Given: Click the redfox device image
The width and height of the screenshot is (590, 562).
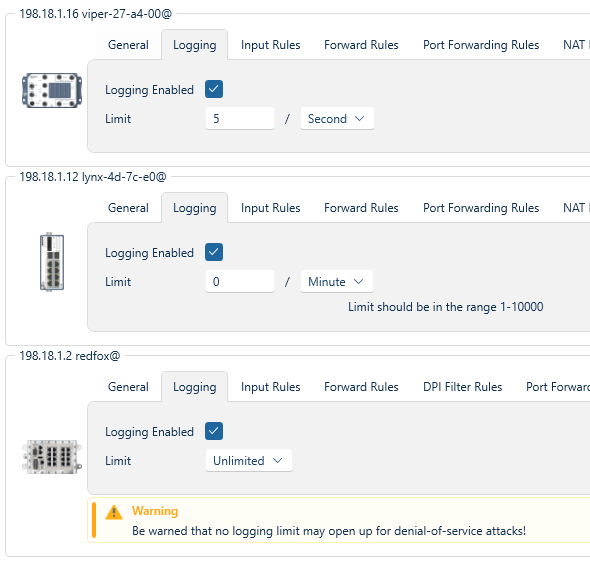Looking at the screenshot, I should 52,457.
